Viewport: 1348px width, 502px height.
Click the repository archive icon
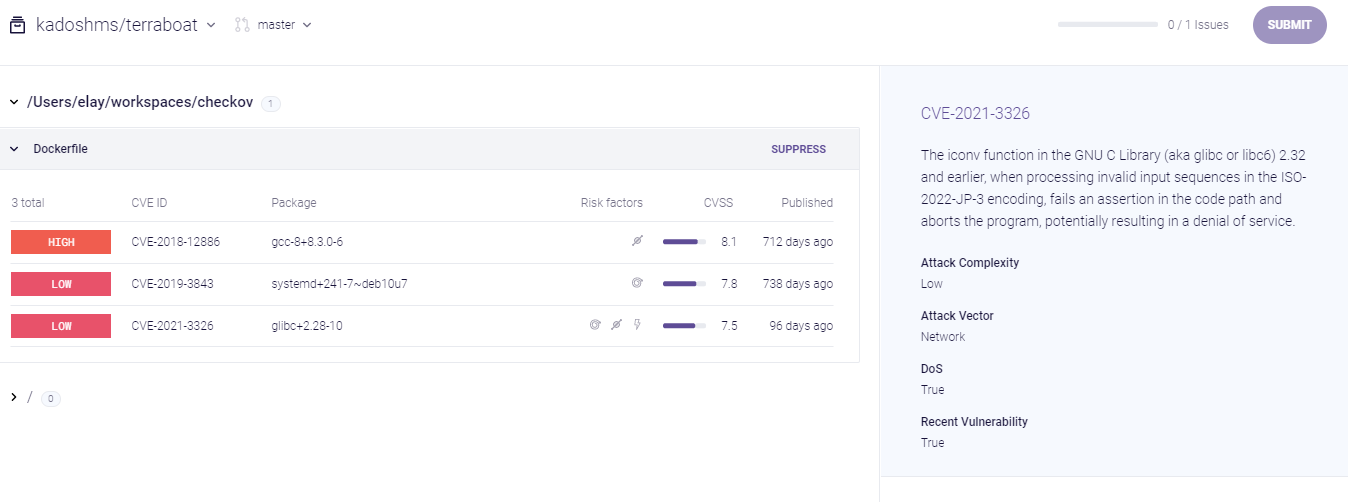tap(17, 25)
